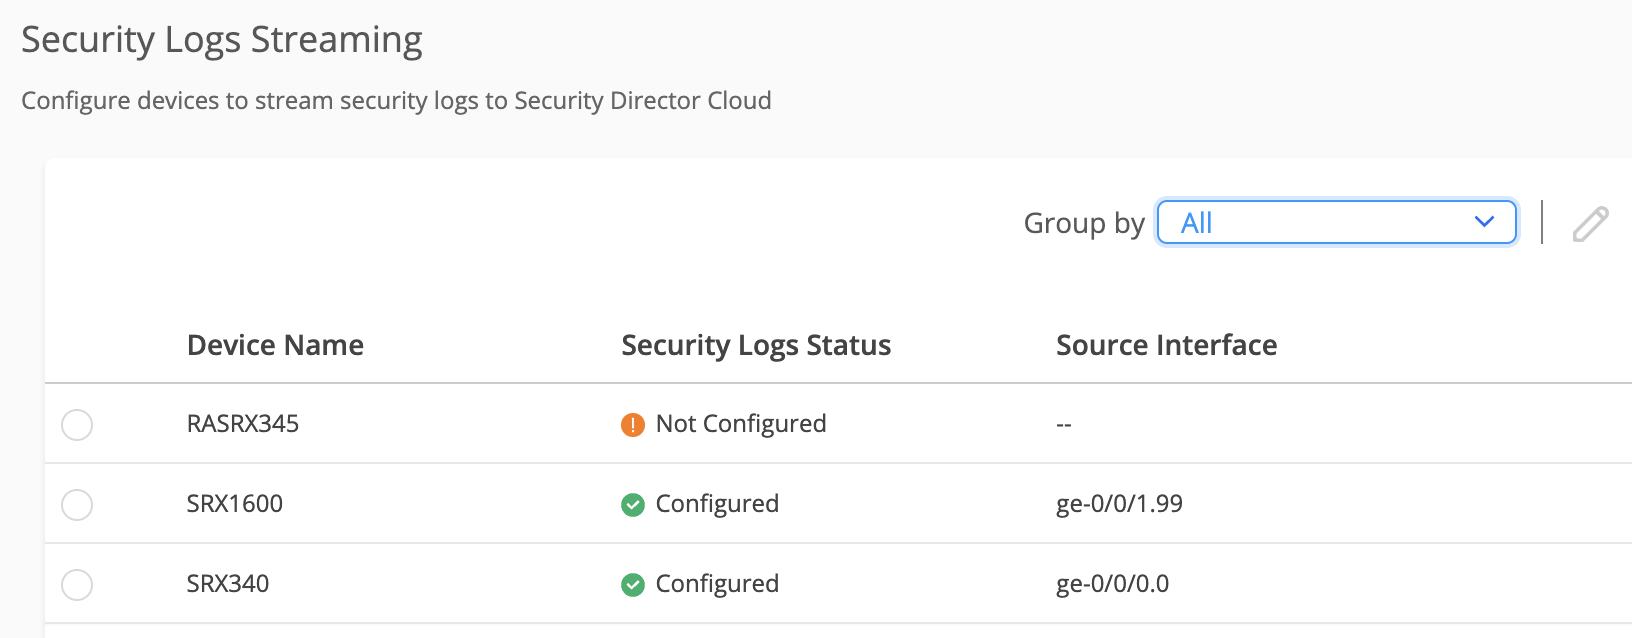Click the Source Interface column header

coord(1166,345)
